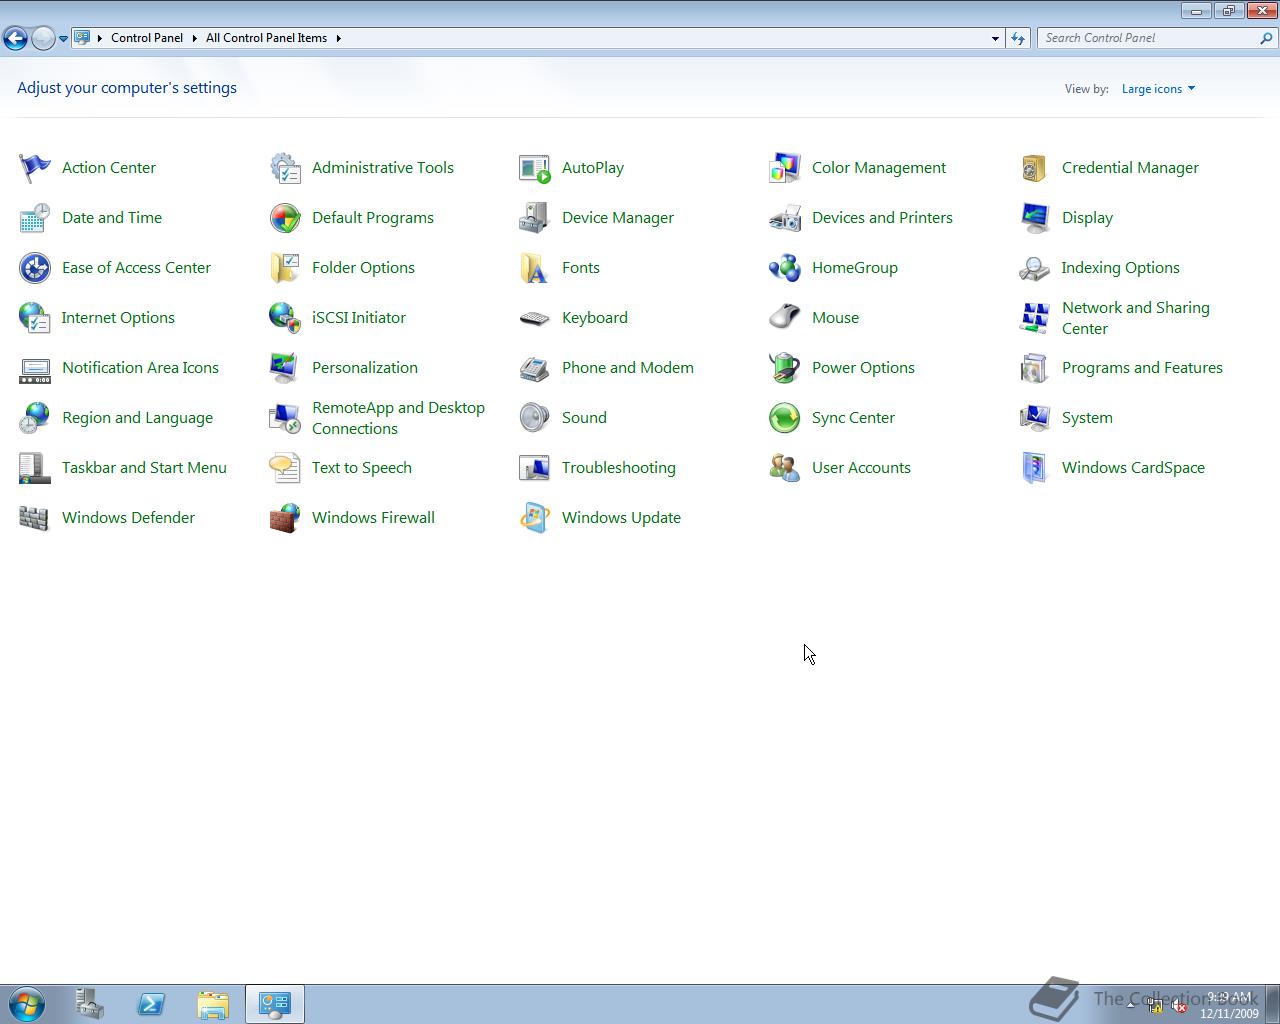Open the Display monitor icon
The height and width of the screenshot is (1024, 1280).
1035,218
